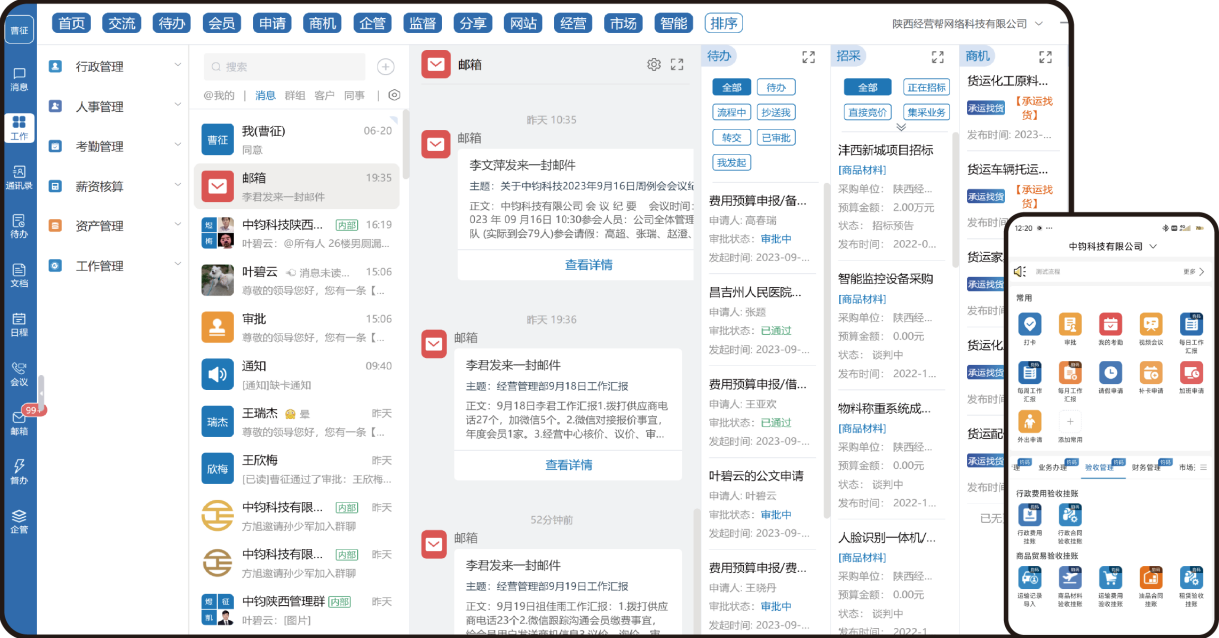Open the 邮箱 panel settings gear
This screenshot has width=1219, height=638.
653,63
